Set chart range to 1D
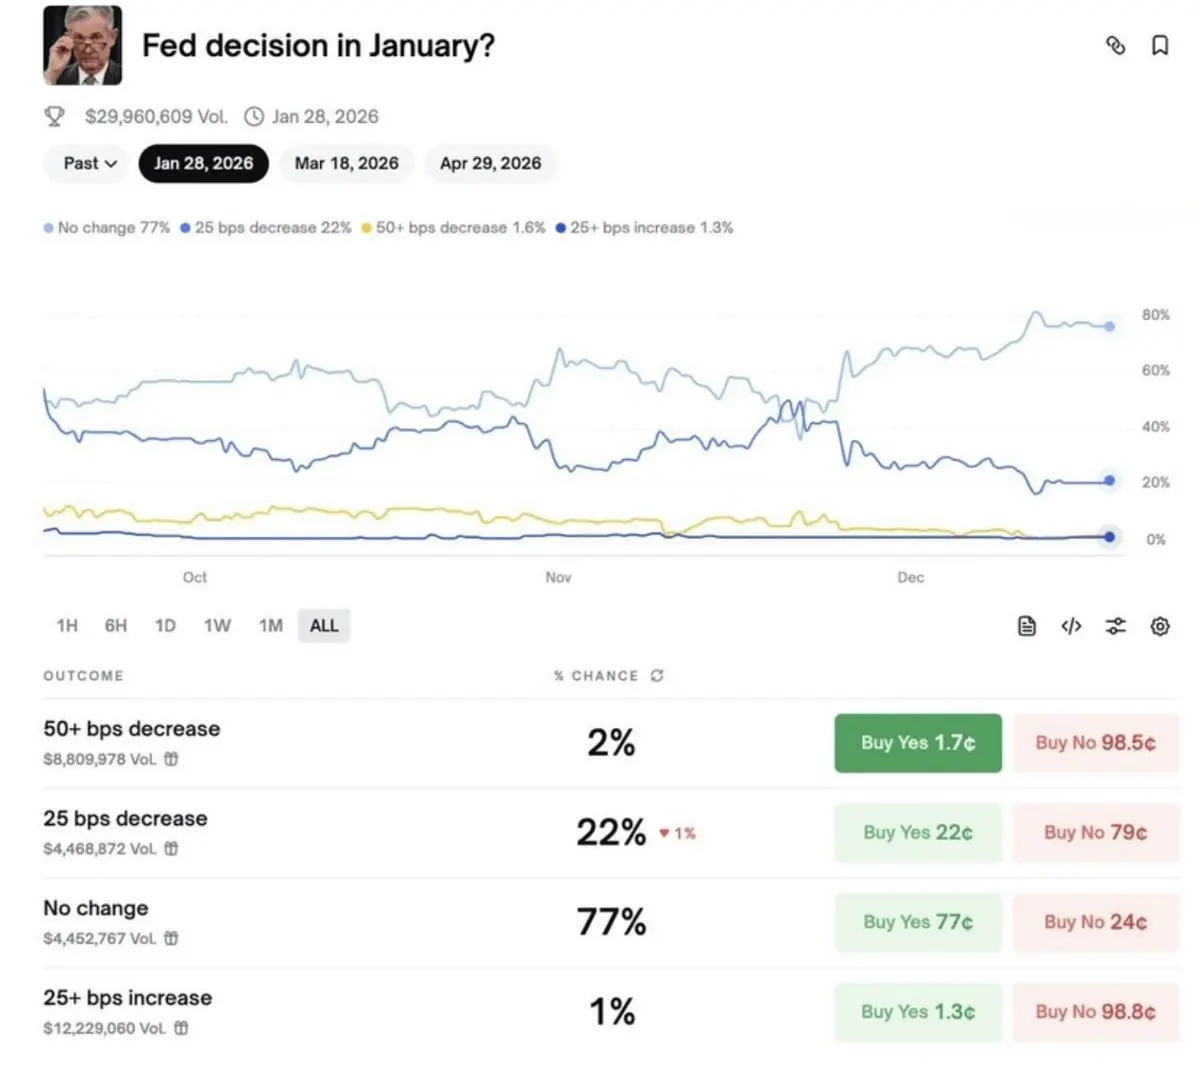Image resolution: width=1200 pixels, height=1066 pixels. coord(165,626)
